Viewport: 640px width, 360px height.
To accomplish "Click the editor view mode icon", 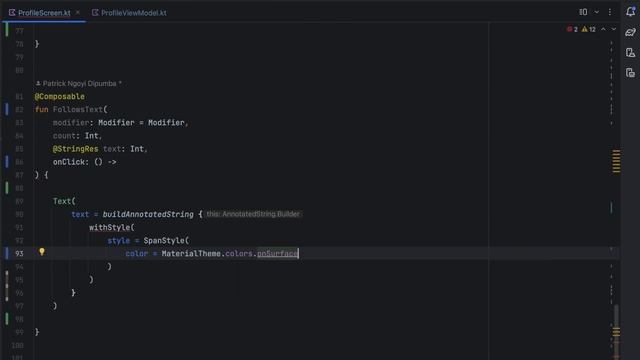I will pyautogui.click(x=583, y=12).
